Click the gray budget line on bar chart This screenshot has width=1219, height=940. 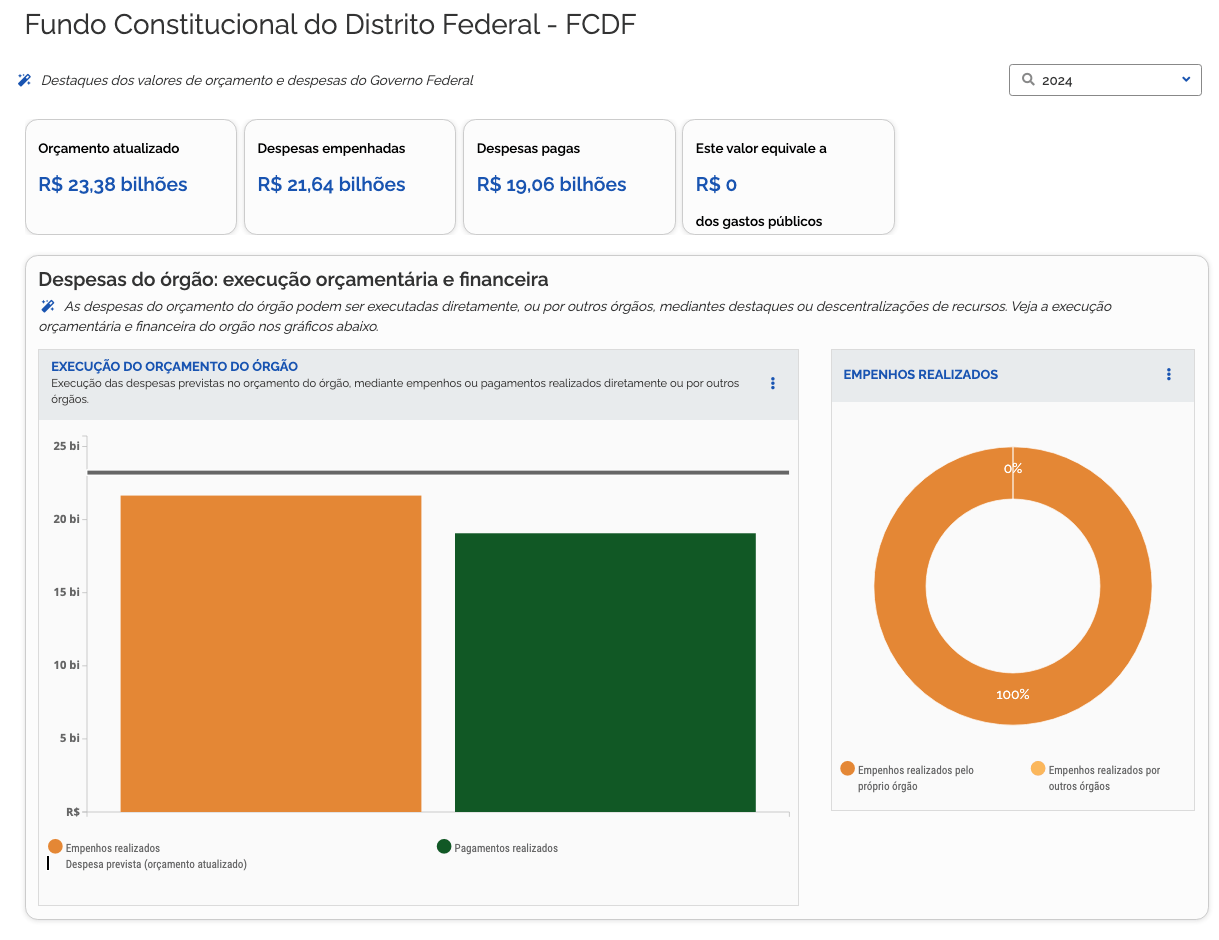[x=437, y=472]
